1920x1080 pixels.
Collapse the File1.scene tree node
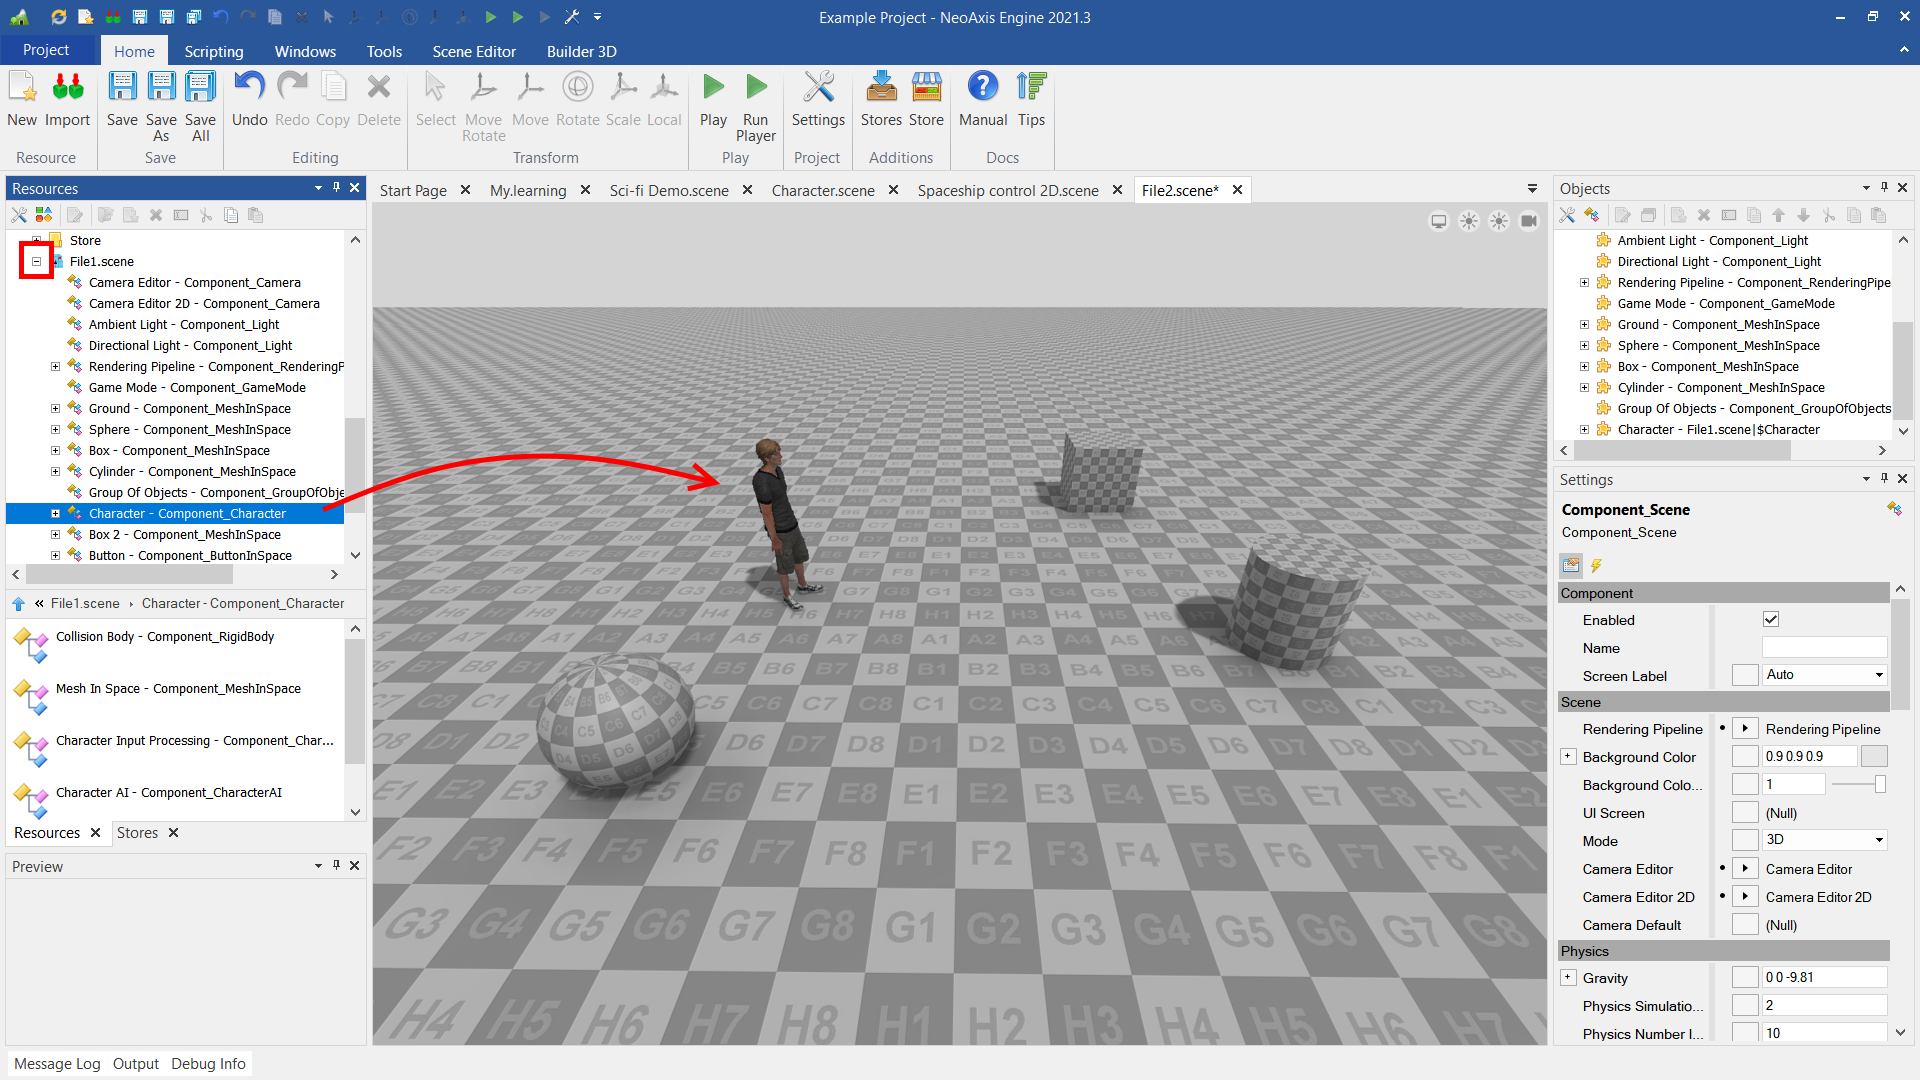36,262
